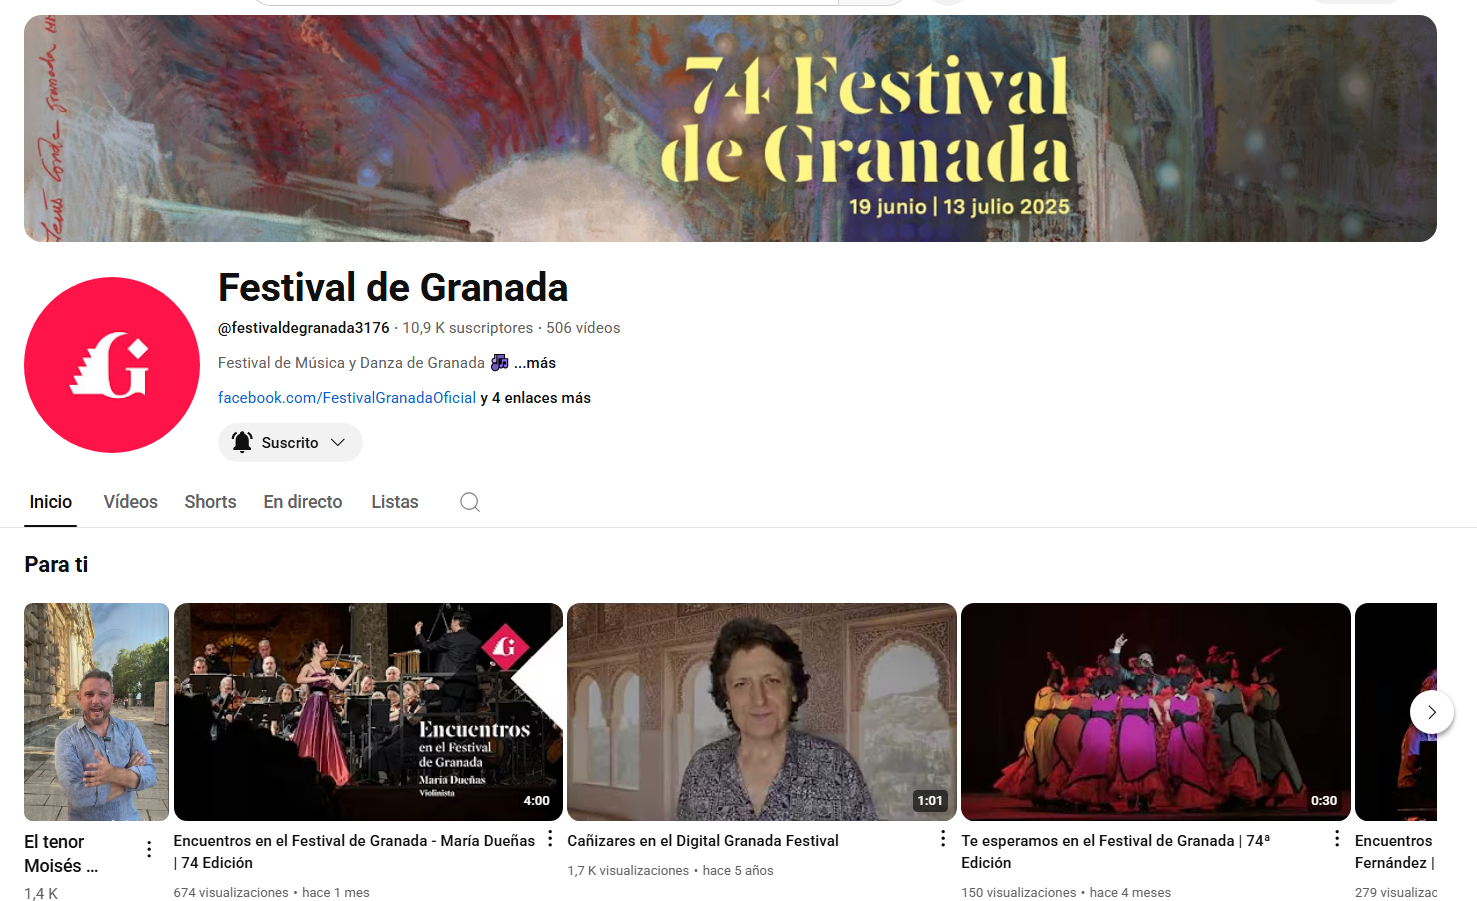Screen dimensions: 1477x901
Task: Open three-dot menu for Te esperamos video
Action: coord(1337,839)
